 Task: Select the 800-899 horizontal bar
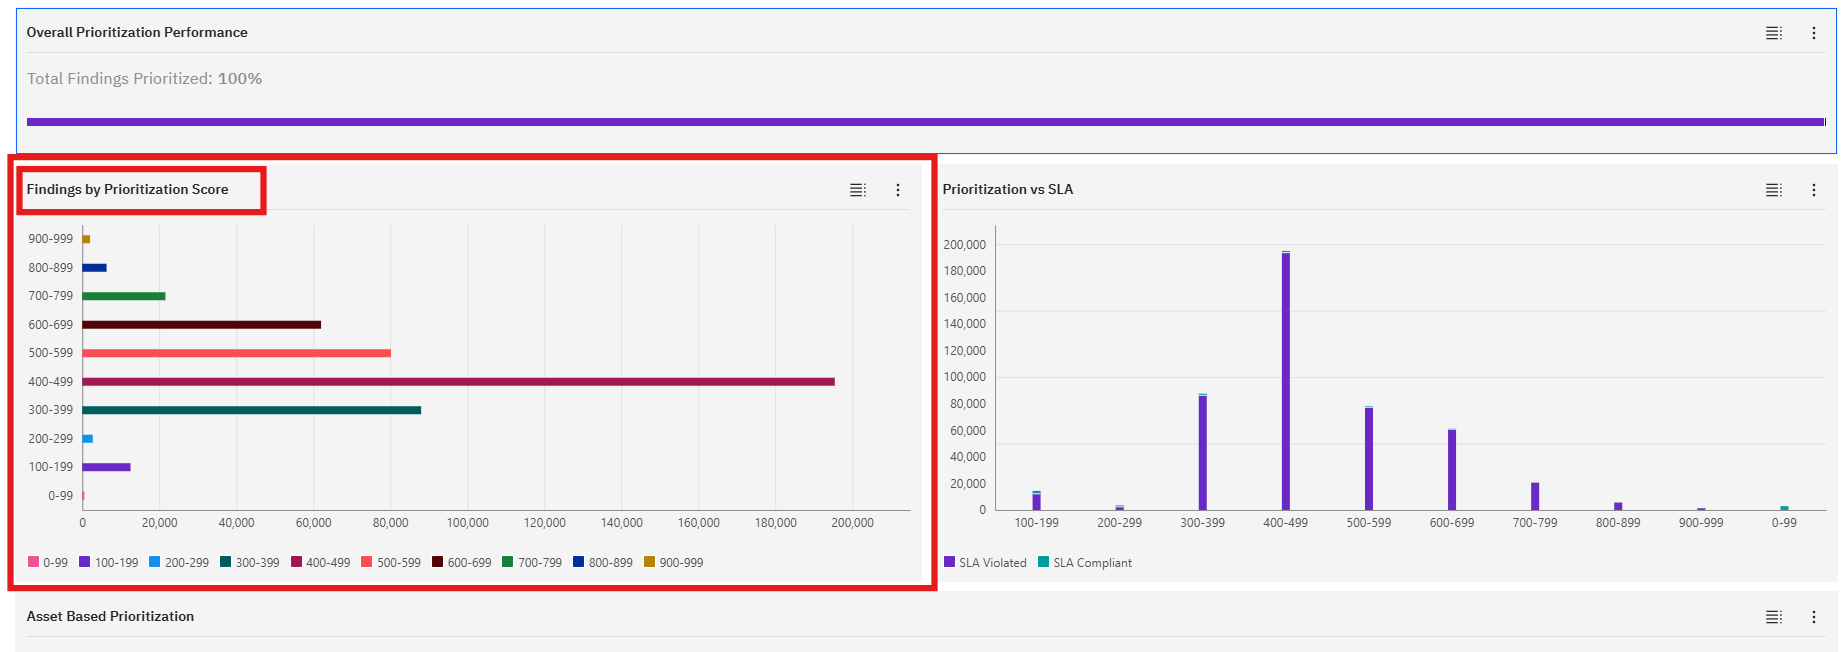point(94,268)
